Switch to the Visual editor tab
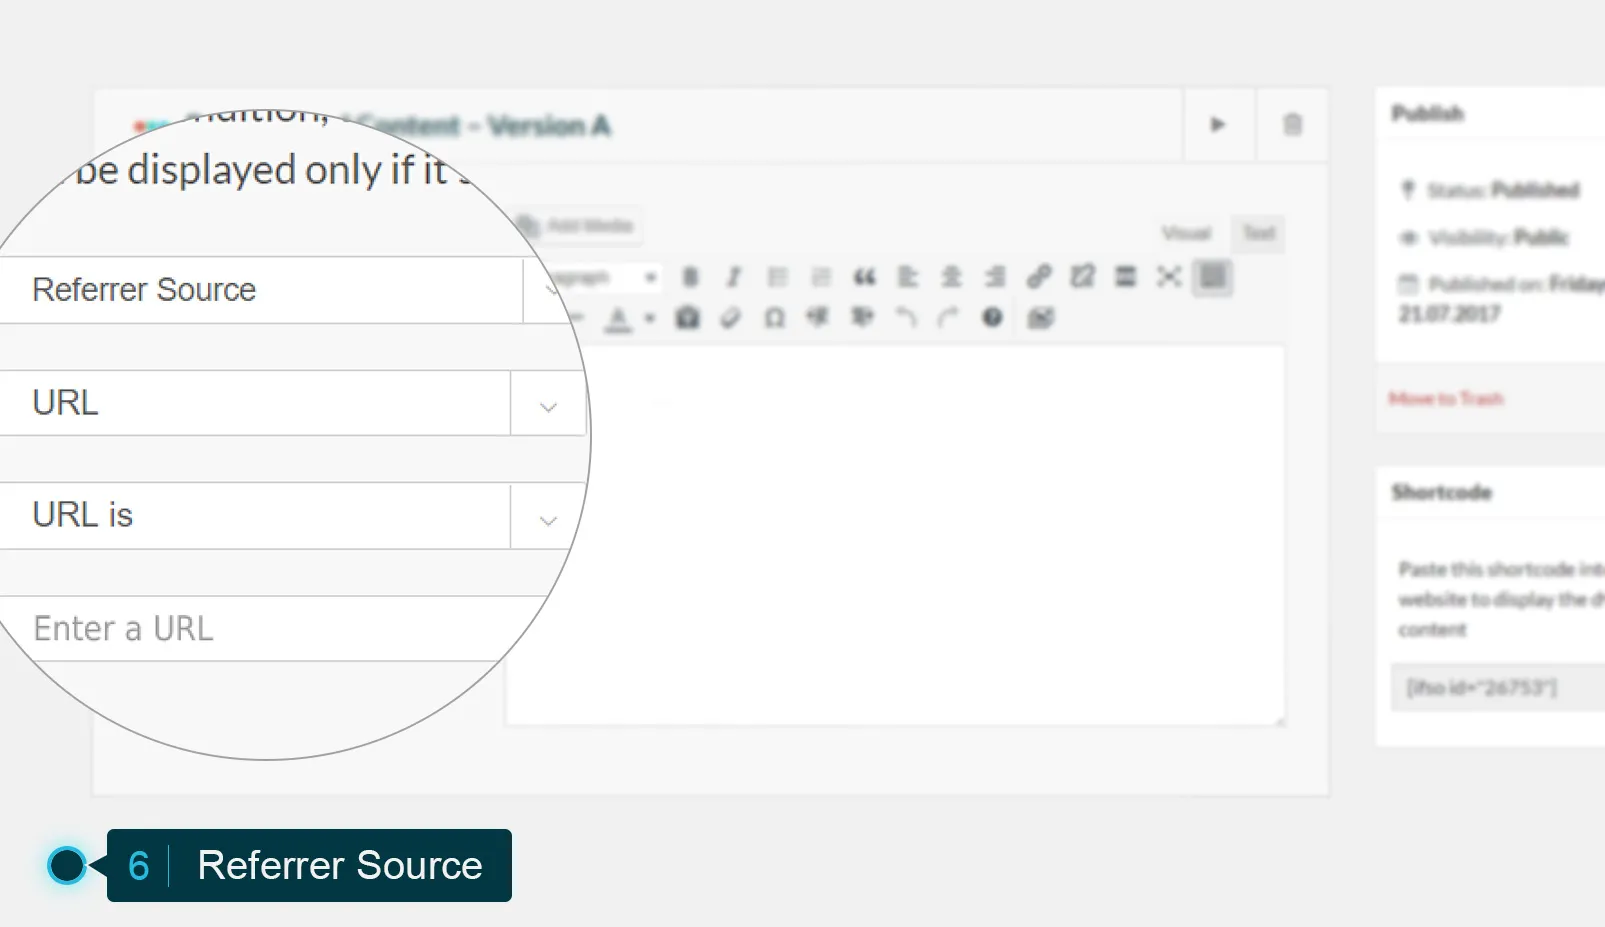The width and height of the screenshot is (1605, 927). click(1184, 233)
